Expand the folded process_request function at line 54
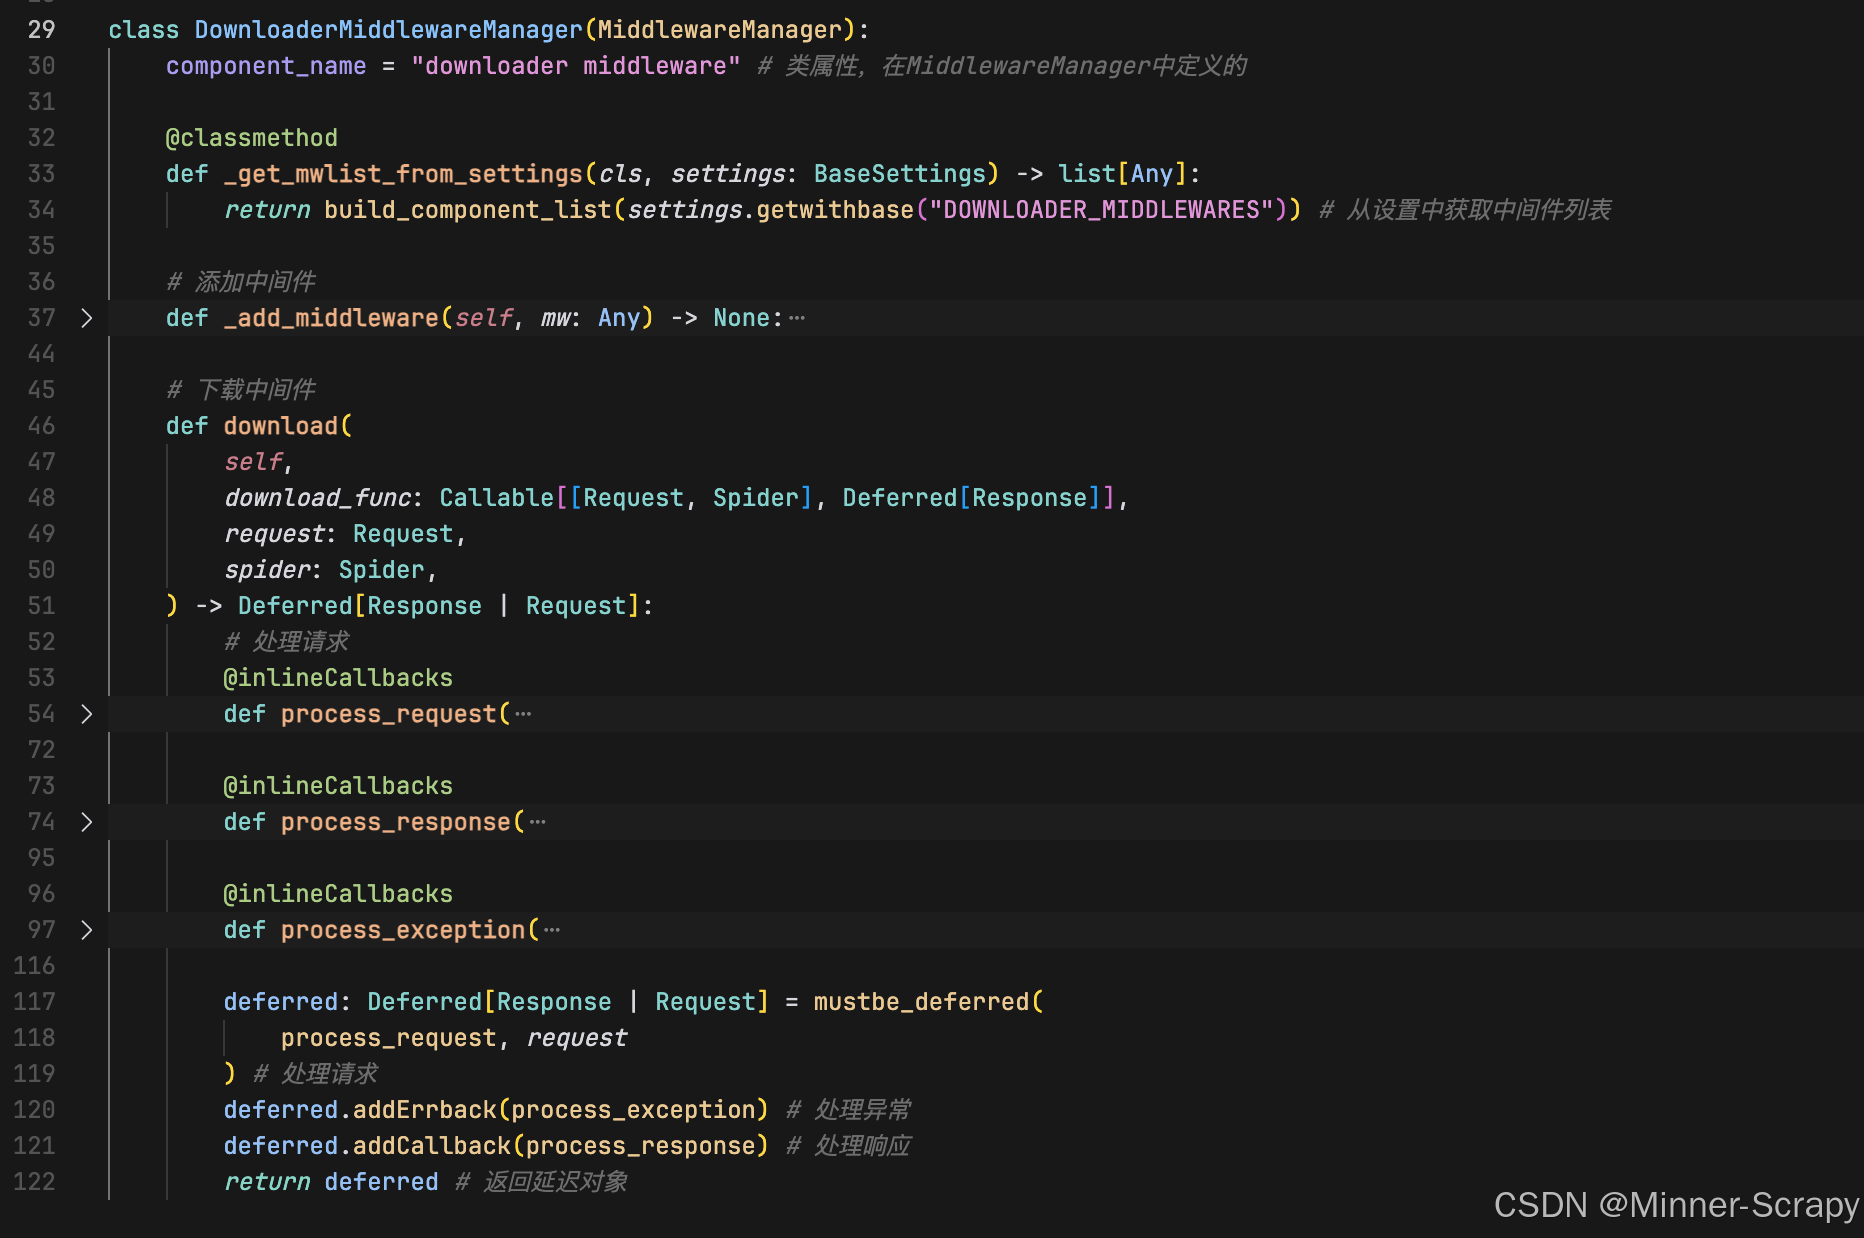The height and width of the screenshot is (1238, 1864). pos(87,714)
